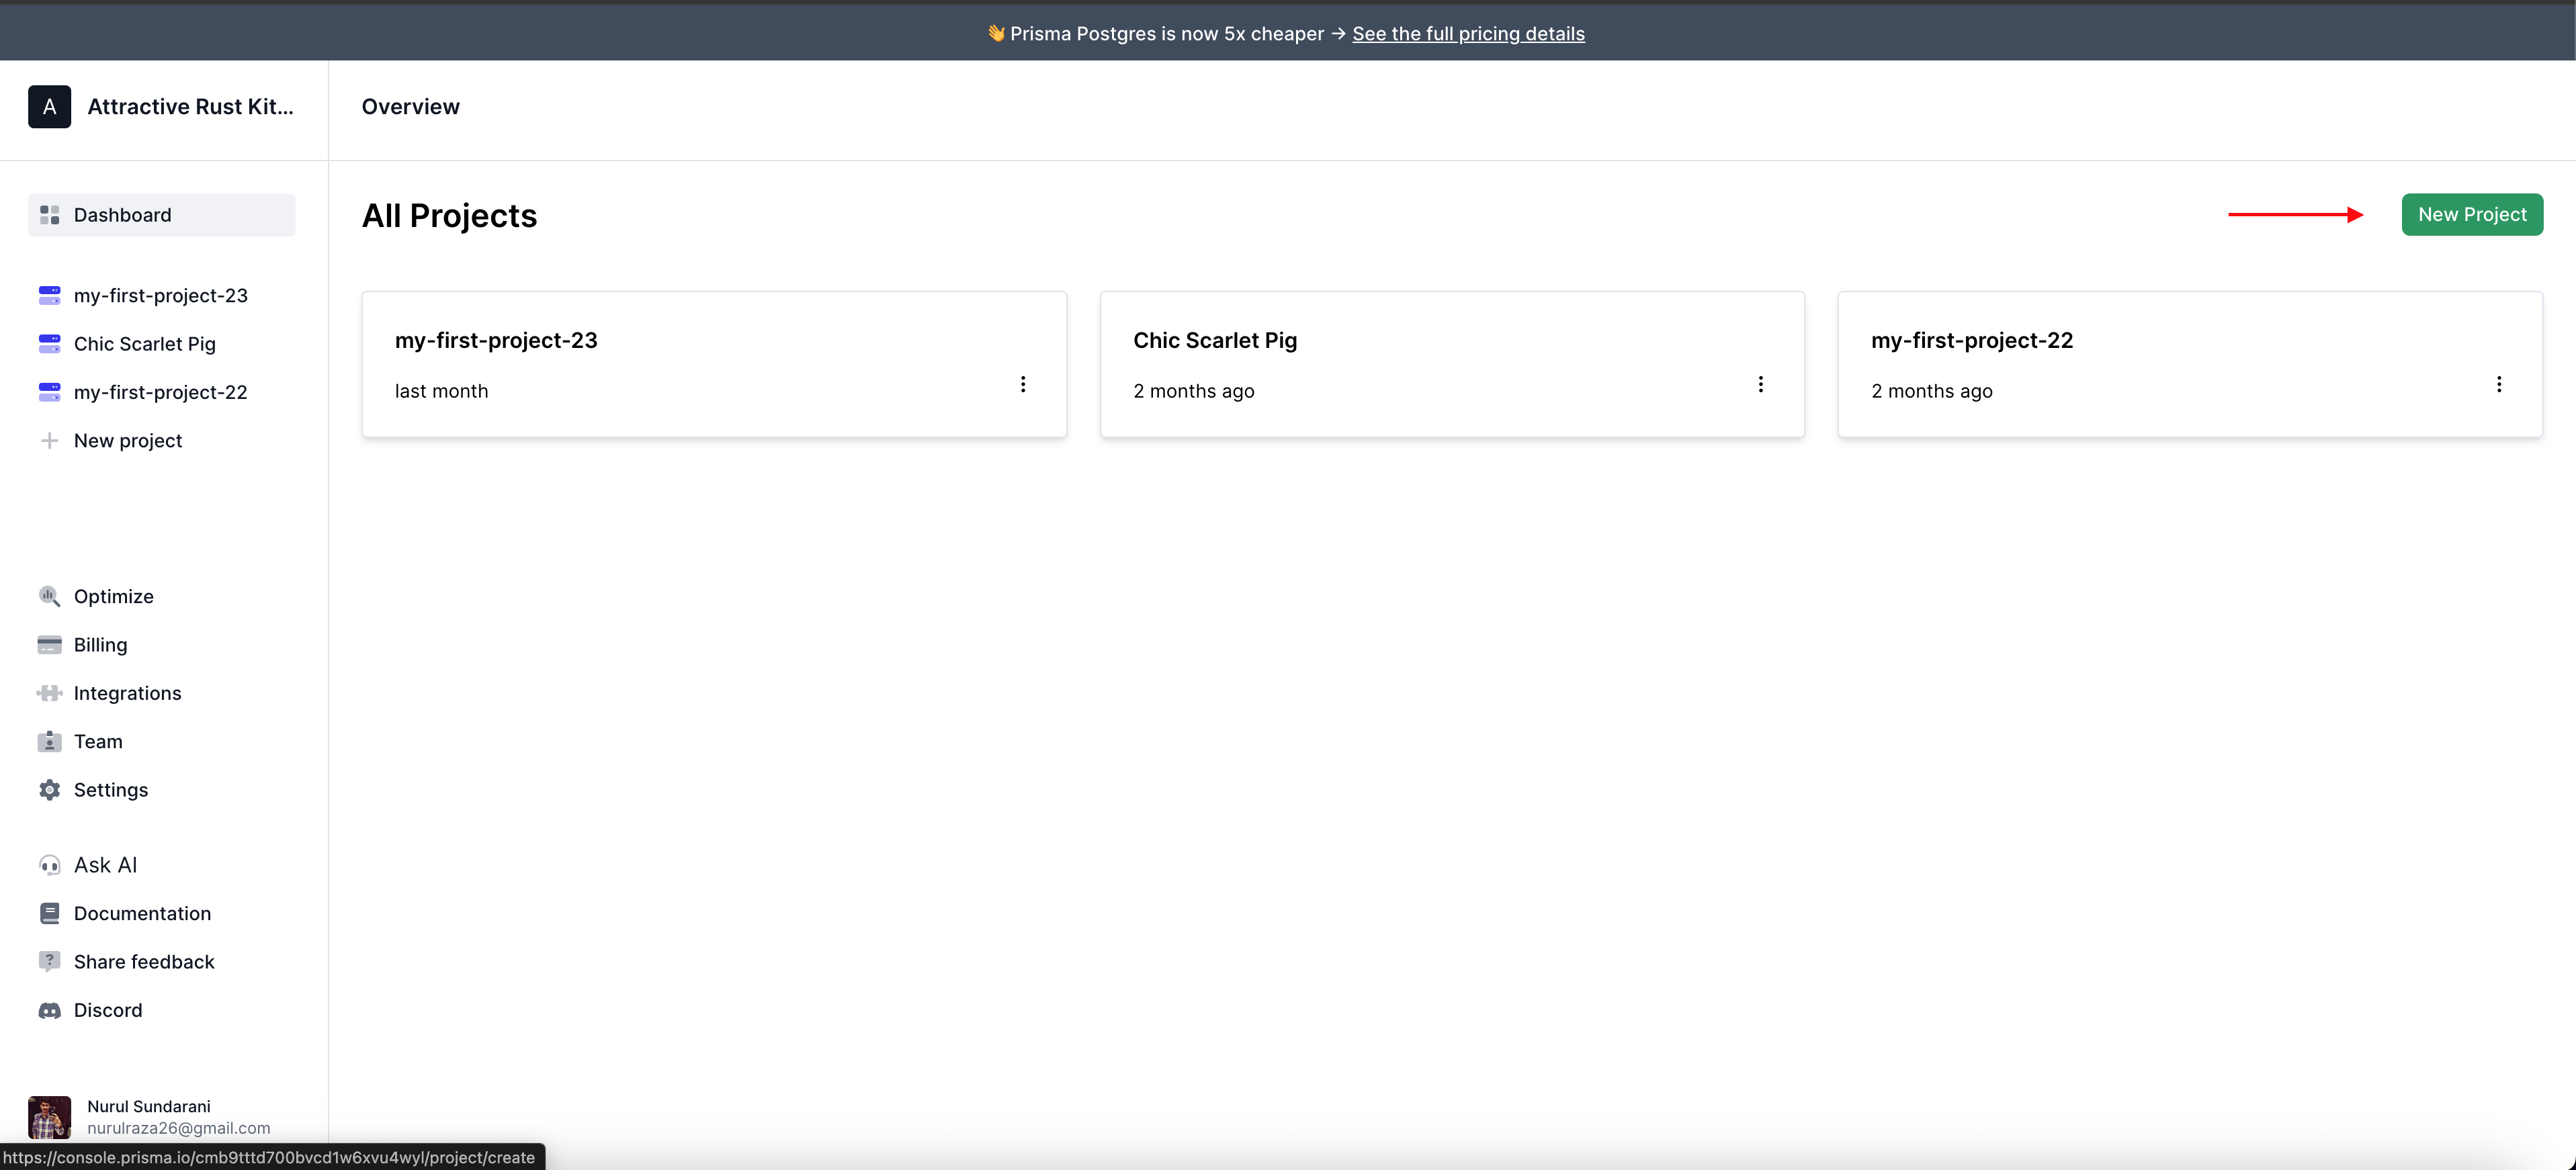Click the Nurul Sundarani user name
This screenshot has height=1170, width=2576.
[149, 1106]
